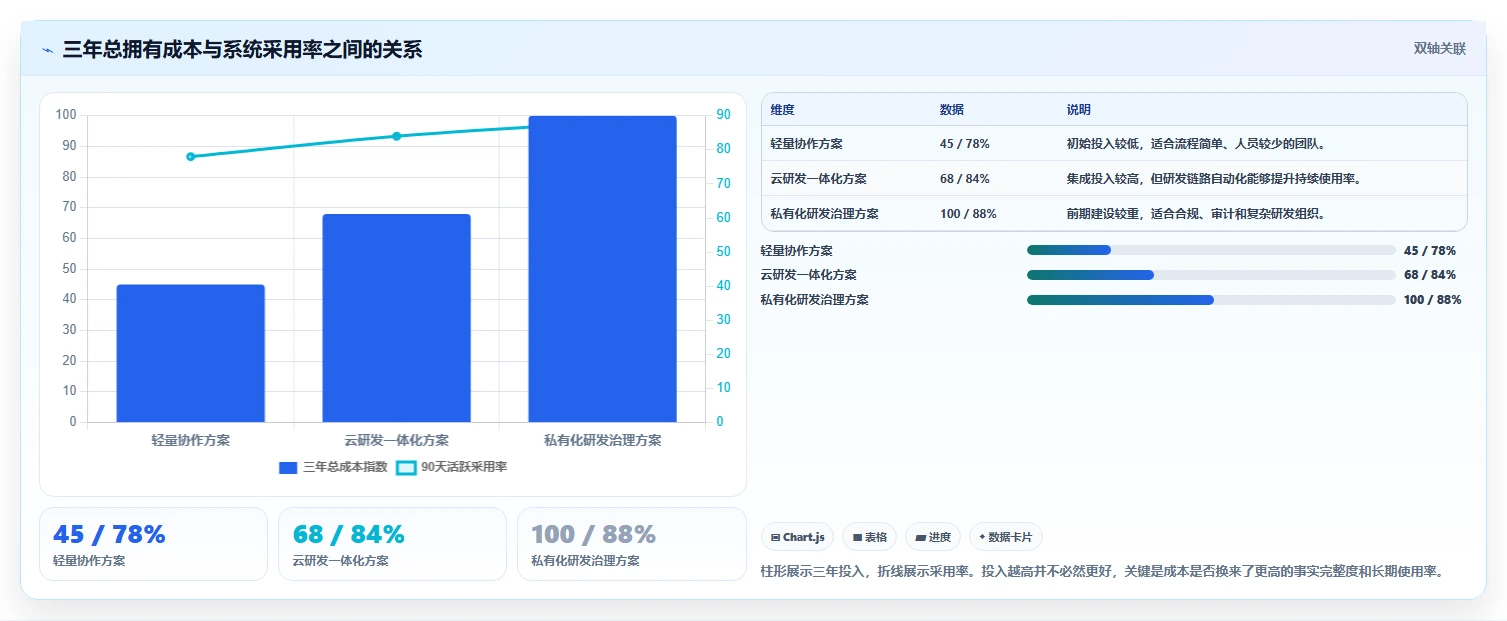Click the line point at 84 for 云研发一体化方案
Image resolution: width=1507 pixels, height=621 pixels.
pyautogui.click(x=396, y=136)
